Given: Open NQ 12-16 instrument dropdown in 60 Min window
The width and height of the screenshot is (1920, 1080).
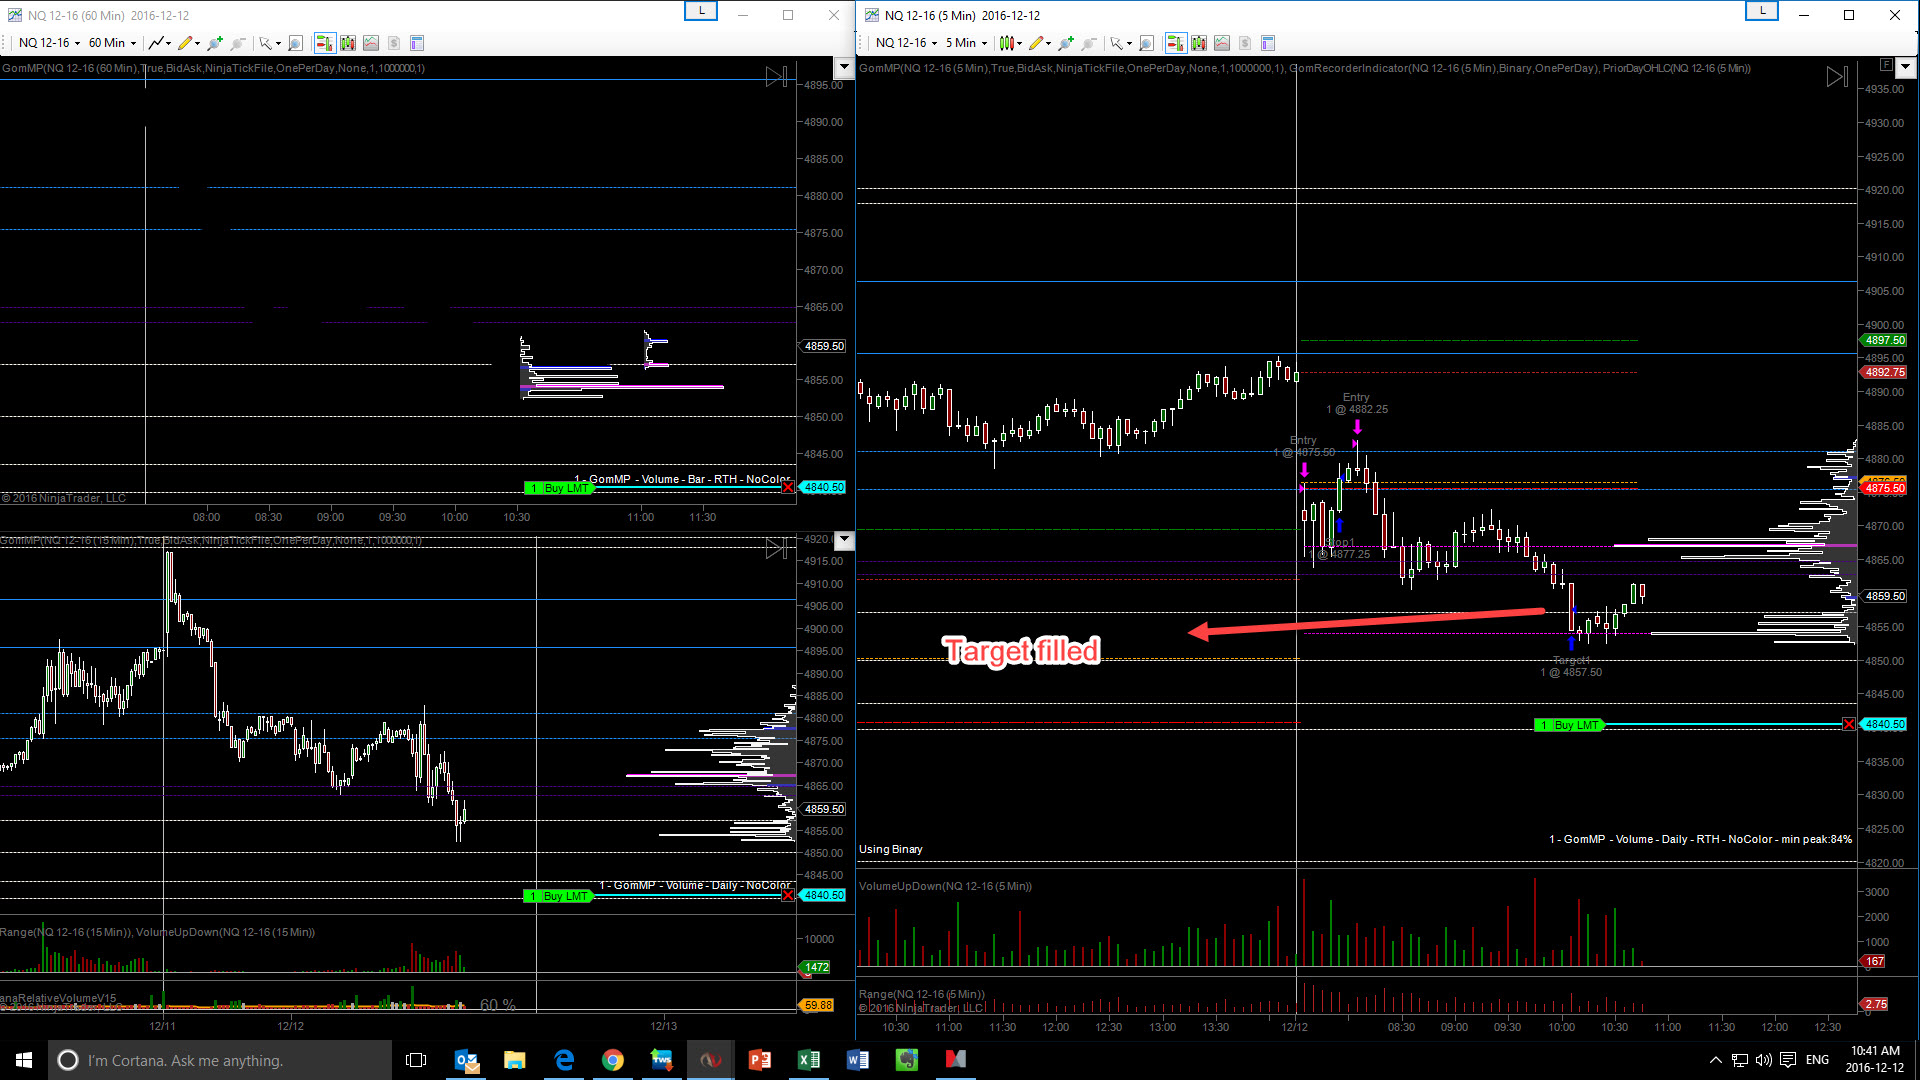Looking at the screenshot, I should point(49,43).
